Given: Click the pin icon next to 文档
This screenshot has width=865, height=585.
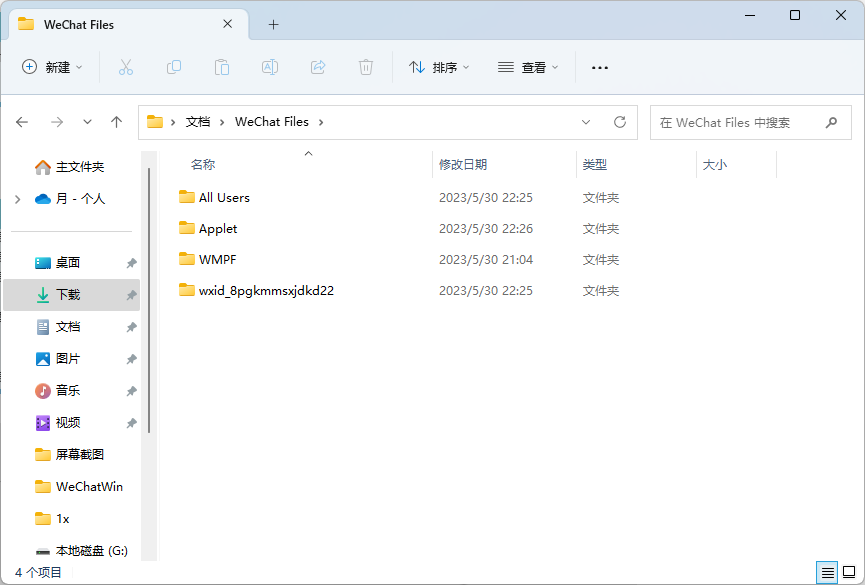Looking at the screenshot, I should (131, 327).
